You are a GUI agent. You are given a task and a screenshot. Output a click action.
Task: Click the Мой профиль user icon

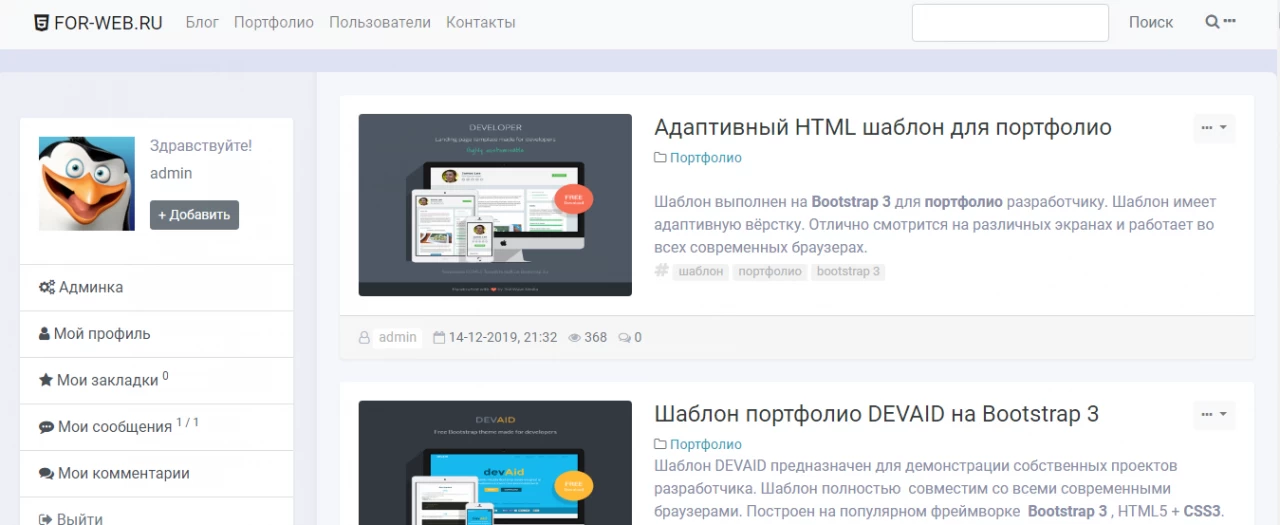(x=44, y=334)
